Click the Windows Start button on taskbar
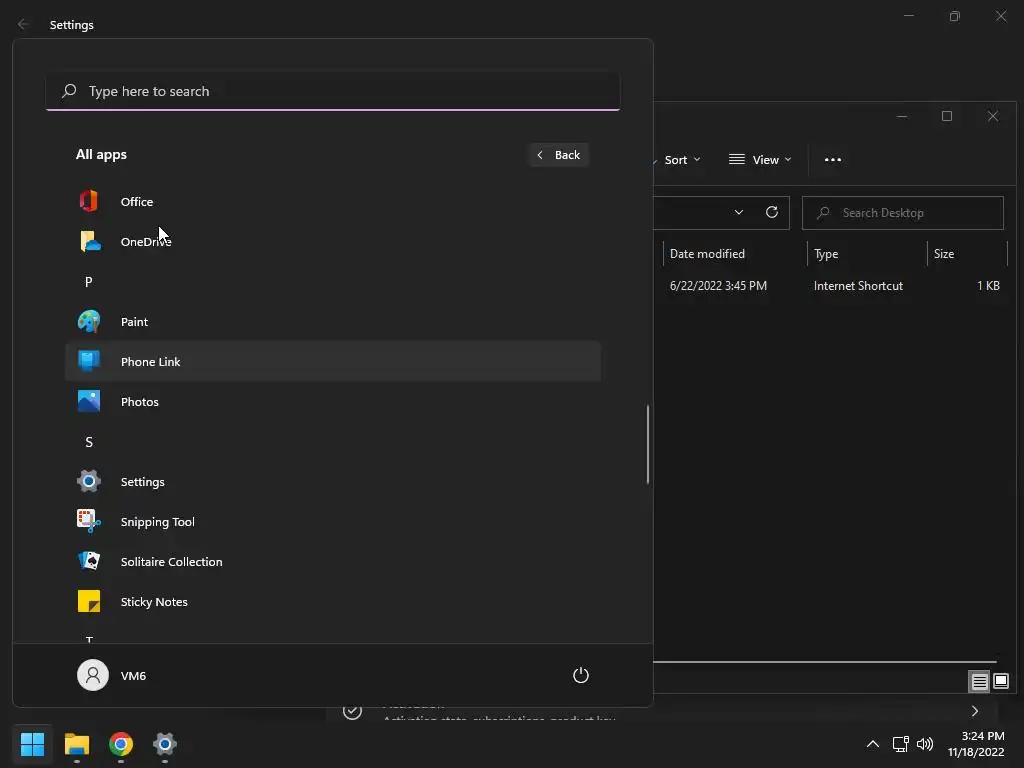Viewport: 1024px width, 768px height. click(32, 744)
